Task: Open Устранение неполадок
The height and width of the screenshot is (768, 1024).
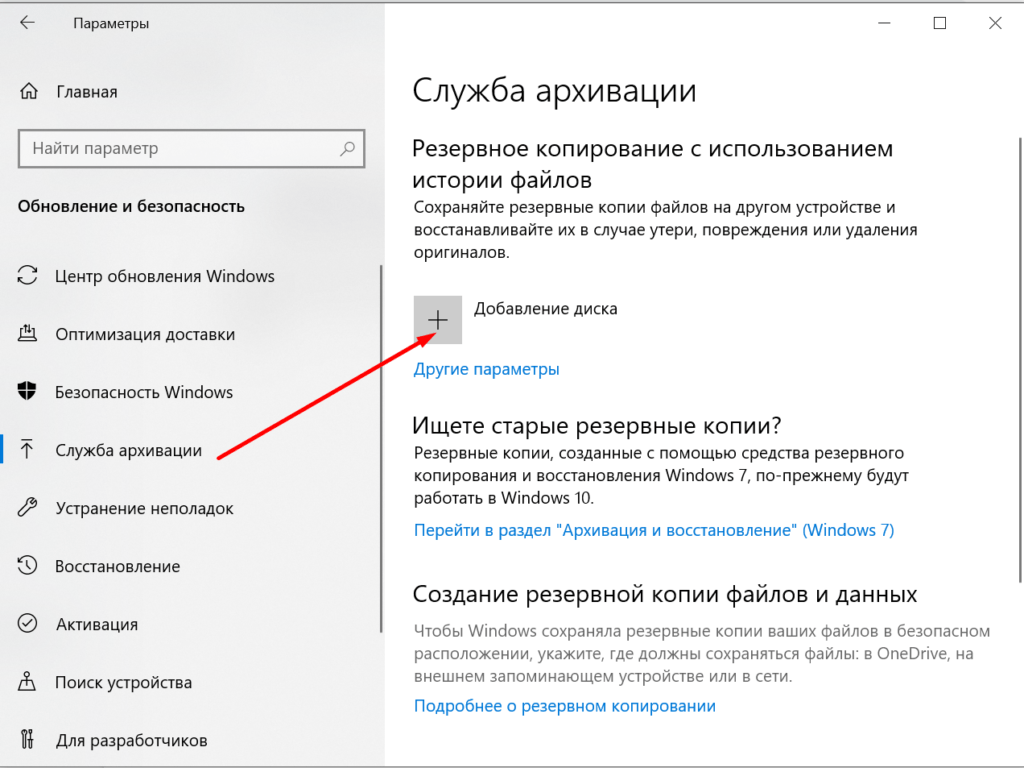Action: coord(144,508)
